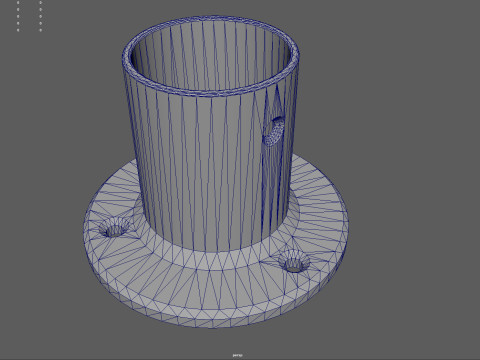Click the first heads-up display dot in right column

(x=41, y=2)
